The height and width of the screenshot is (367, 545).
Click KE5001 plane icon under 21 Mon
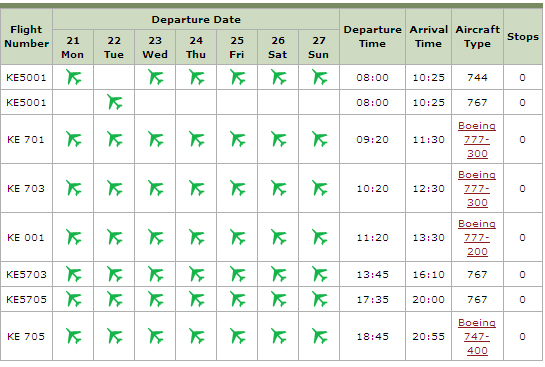click(74, 77)
